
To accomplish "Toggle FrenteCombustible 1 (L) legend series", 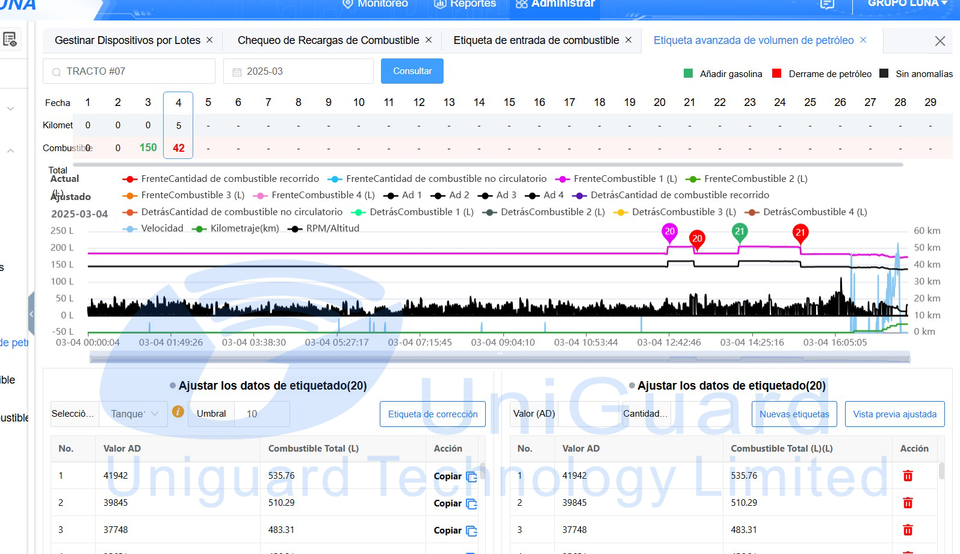I will (616, 179).
